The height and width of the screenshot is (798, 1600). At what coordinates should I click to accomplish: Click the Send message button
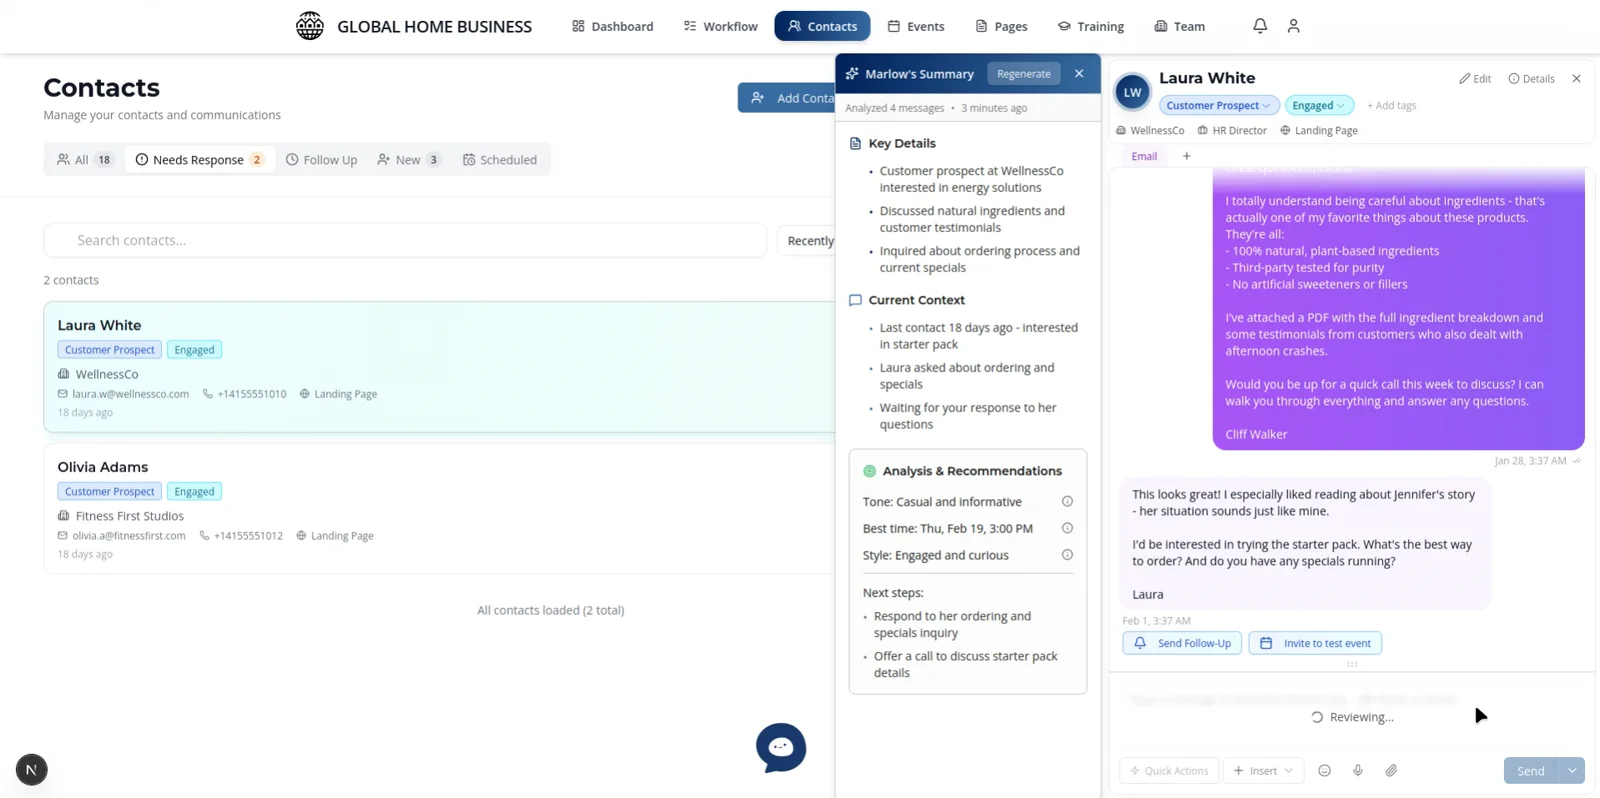(x=1531, y=770)
